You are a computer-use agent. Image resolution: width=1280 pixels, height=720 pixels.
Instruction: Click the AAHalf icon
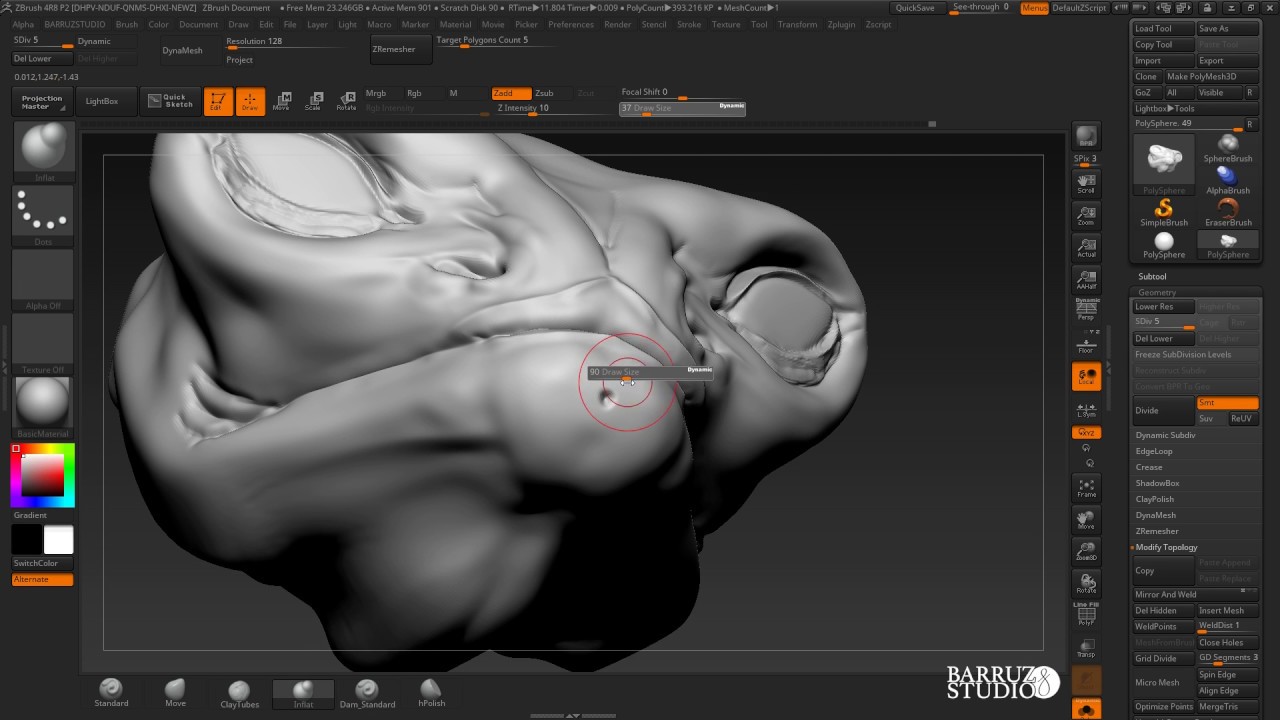1086,280
